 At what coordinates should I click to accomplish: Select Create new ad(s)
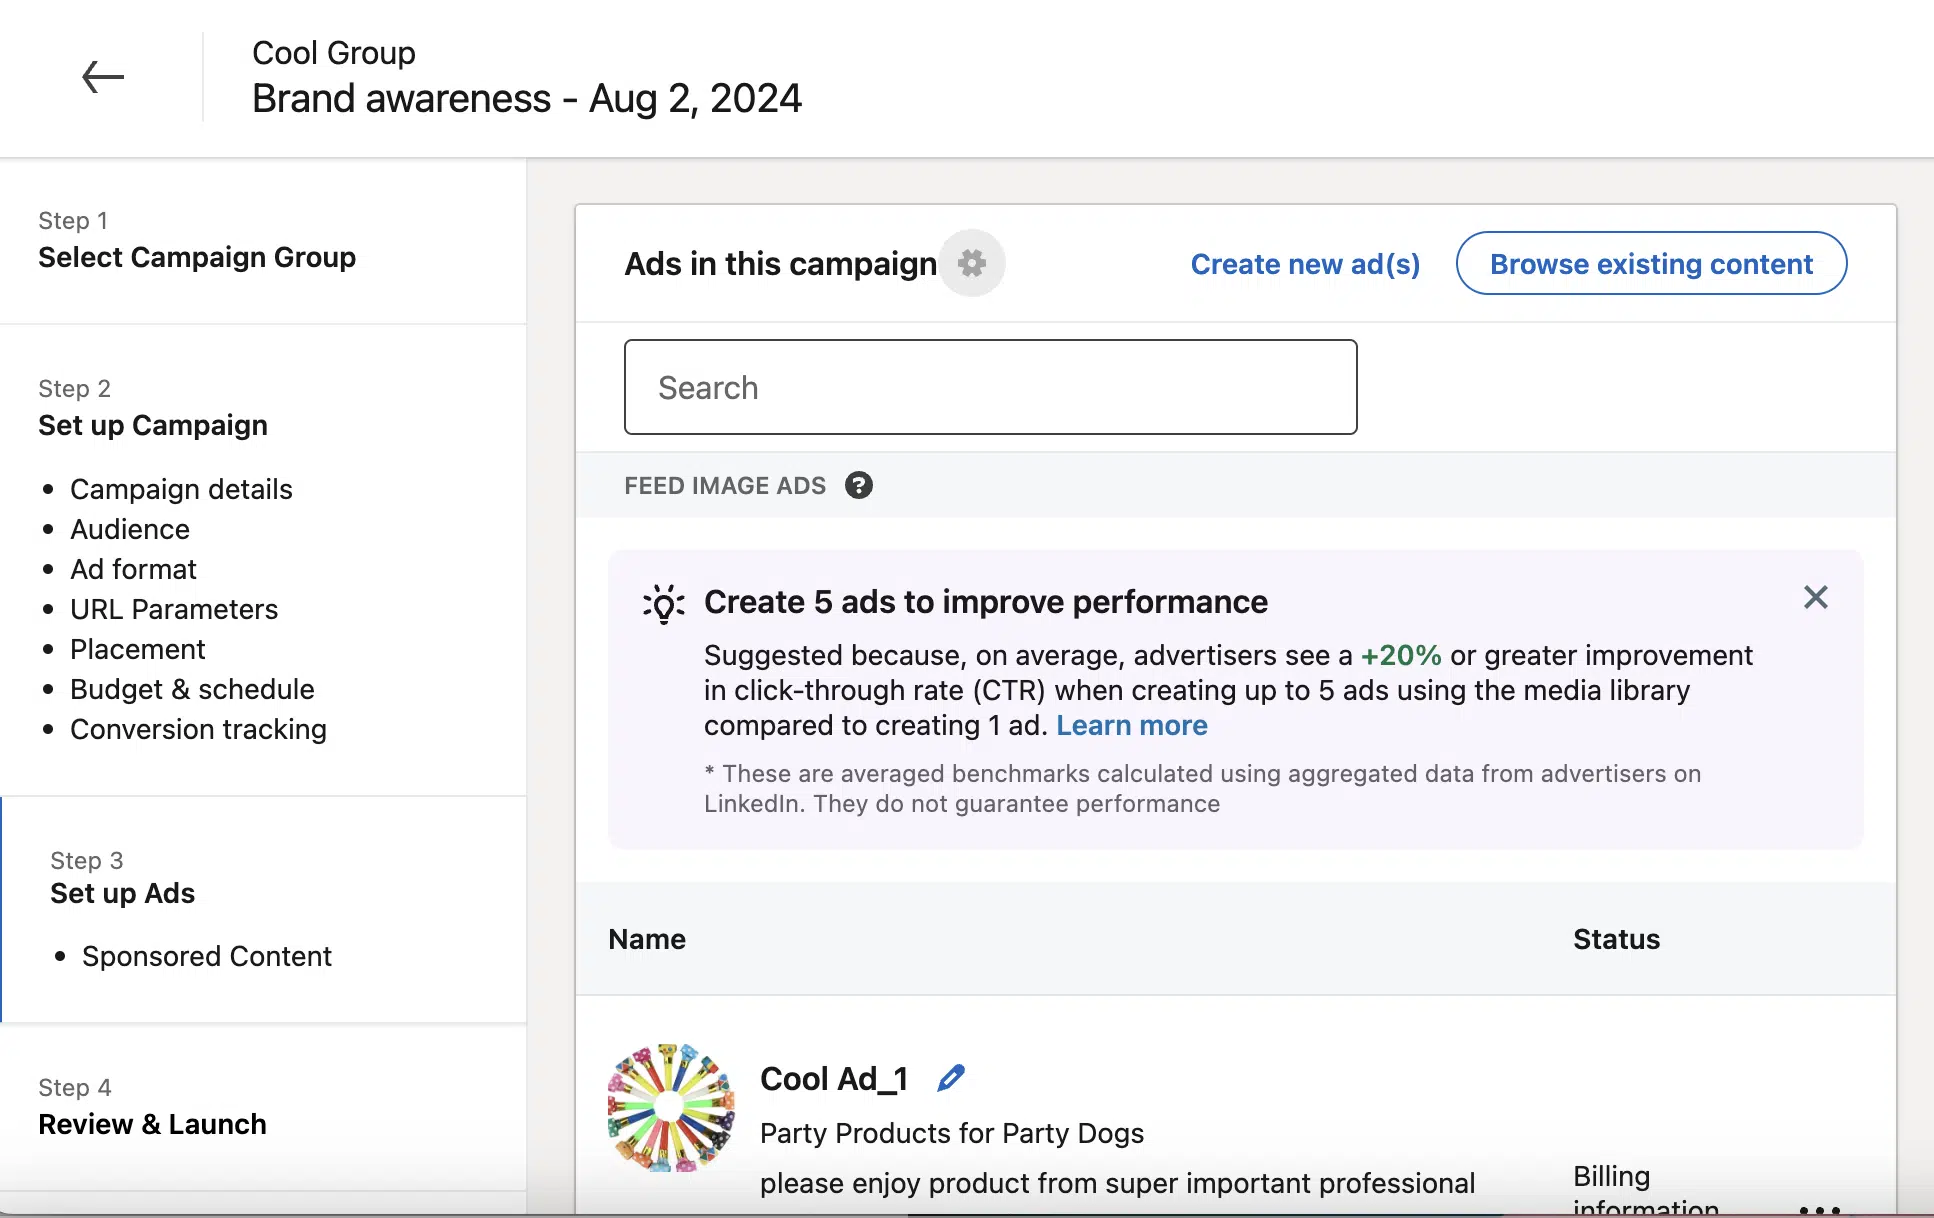point(1305,263)
